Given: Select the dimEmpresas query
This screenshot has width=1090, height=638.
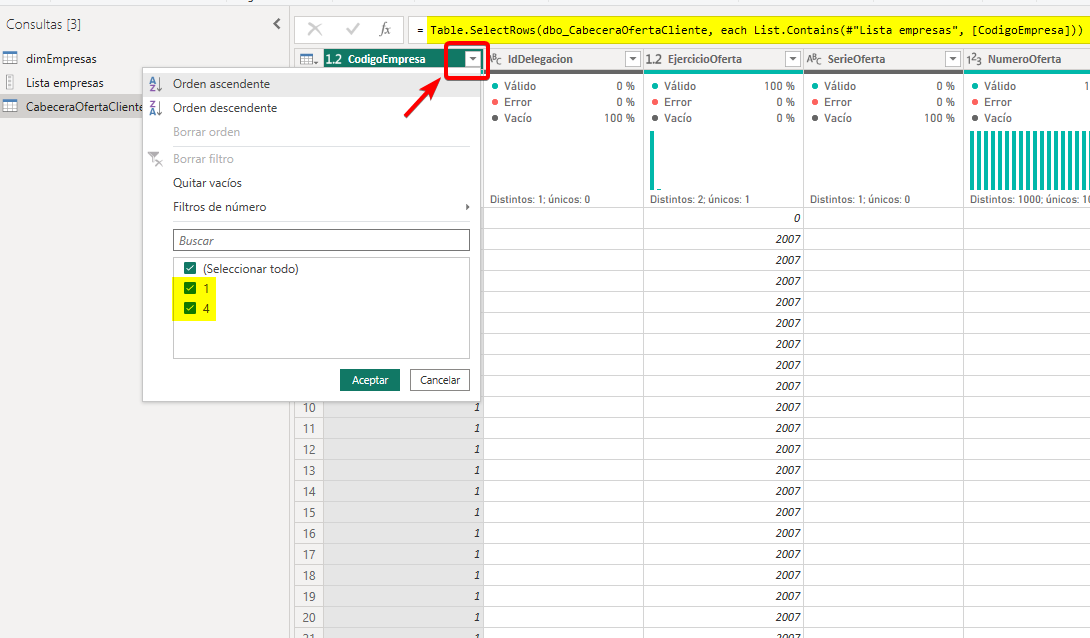Looking at the screenshot, I should [x=61, y=59].
